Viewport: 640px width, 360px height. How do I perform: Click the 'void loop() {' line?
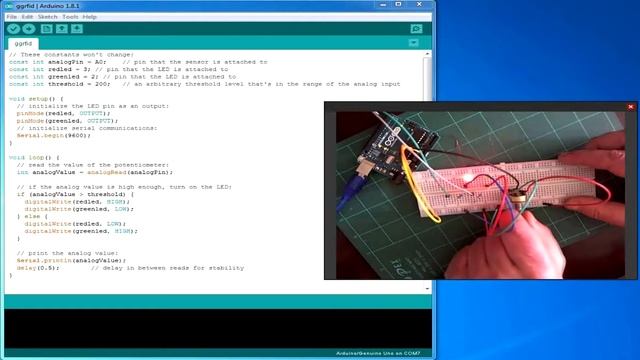pyautogui.click(x=34, y=158)
